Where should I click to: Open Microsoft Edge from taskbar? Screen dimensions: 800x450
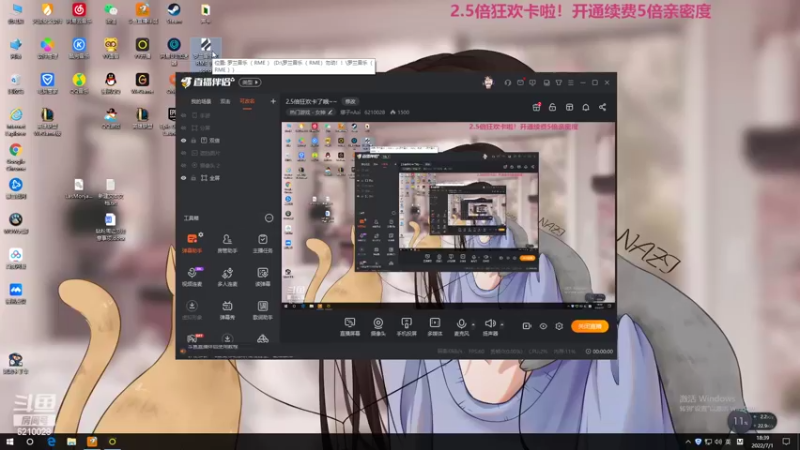pos(52,442)
